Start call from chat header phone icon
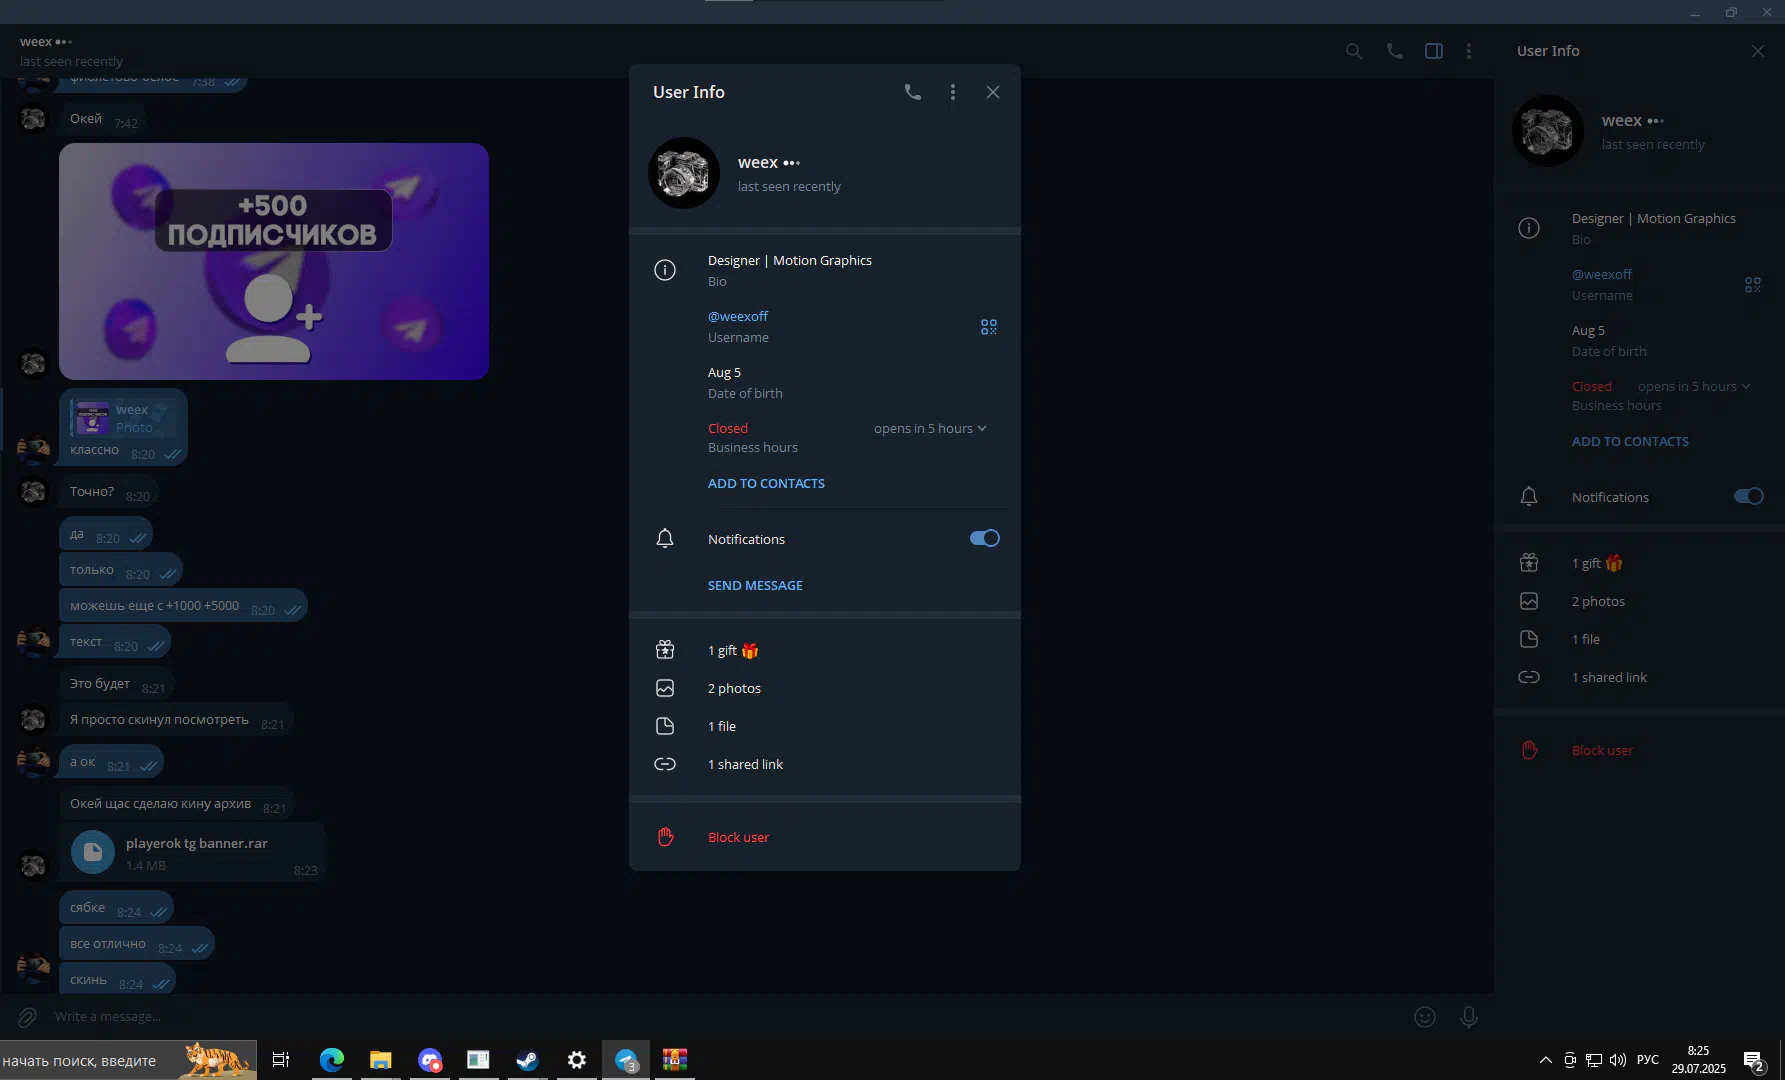 (1394, 51)
